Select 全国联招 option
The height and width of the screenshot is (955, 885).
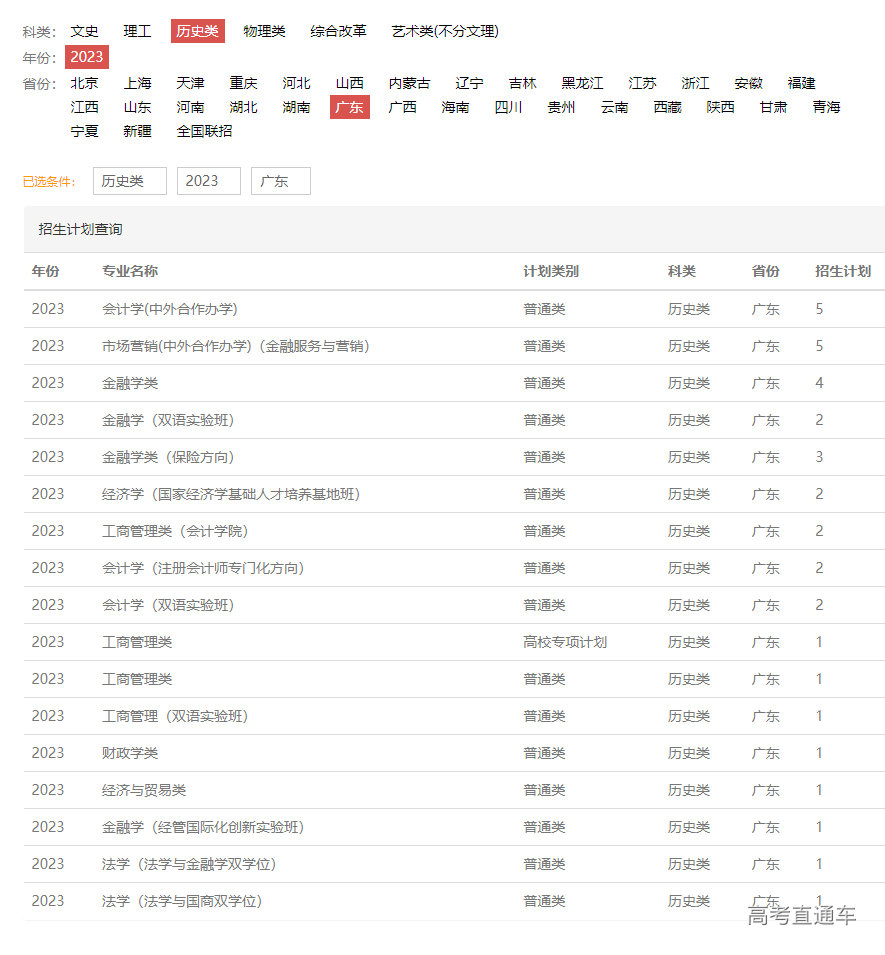coord(204,131)
